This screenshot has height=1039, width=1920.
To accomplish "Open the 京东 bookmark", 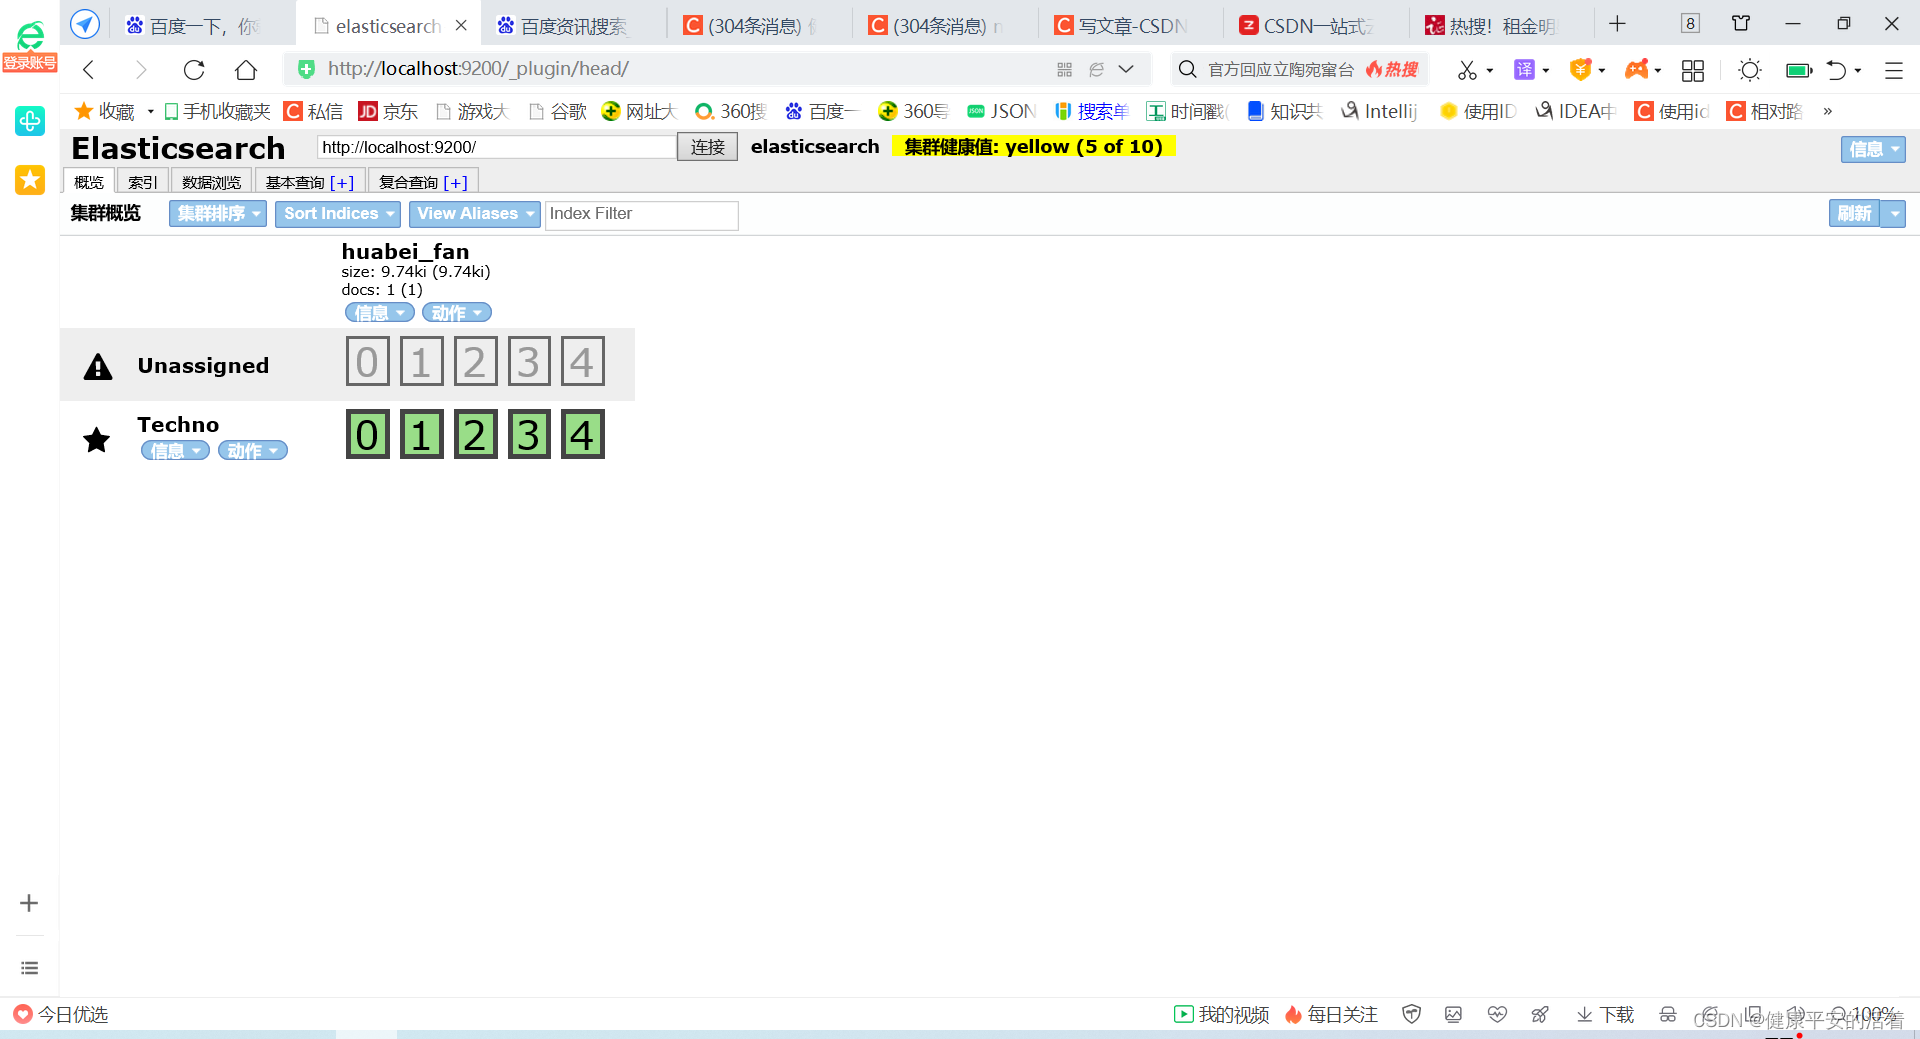I will point(388,111).
